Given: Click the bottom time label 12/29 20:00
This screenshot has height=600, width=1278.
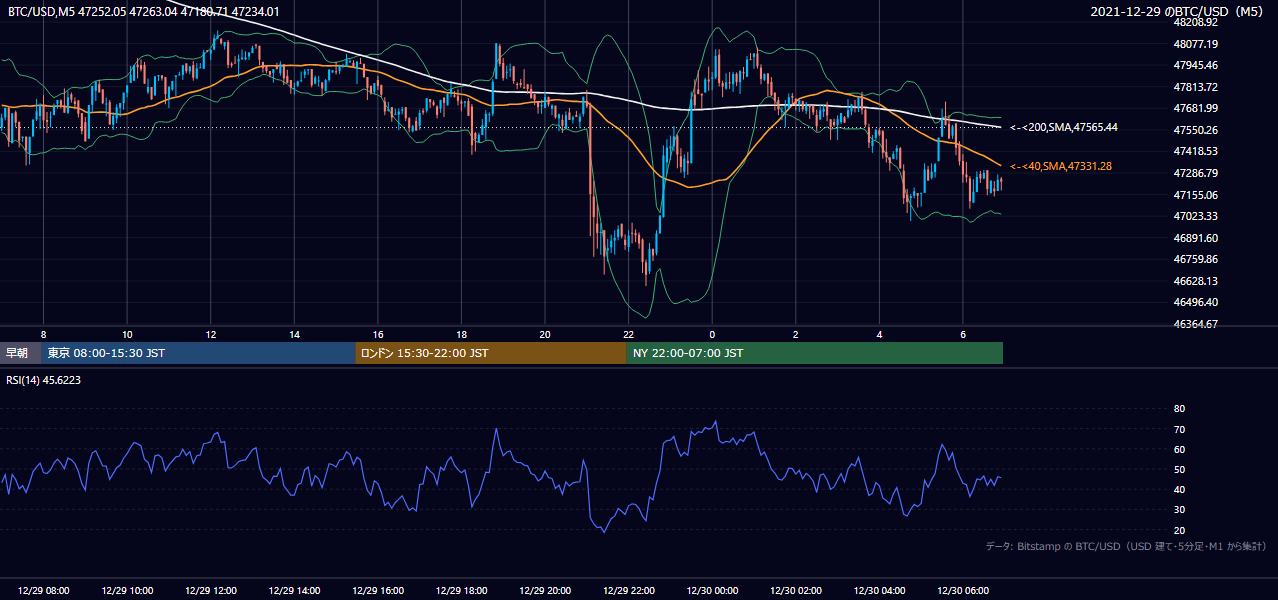Looking at the screenshot, I should [545, 591].
